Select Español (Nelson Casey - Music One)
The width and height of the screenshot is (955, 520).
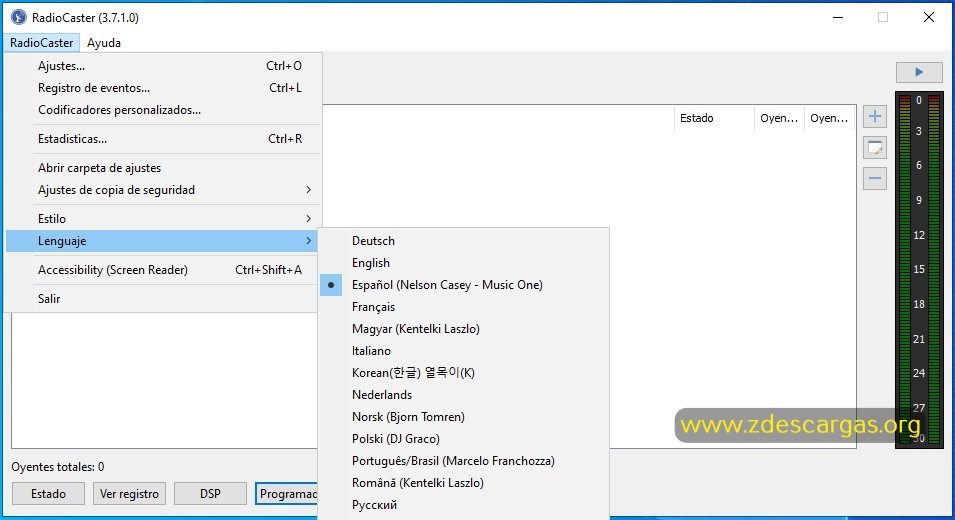pos(463,284)
